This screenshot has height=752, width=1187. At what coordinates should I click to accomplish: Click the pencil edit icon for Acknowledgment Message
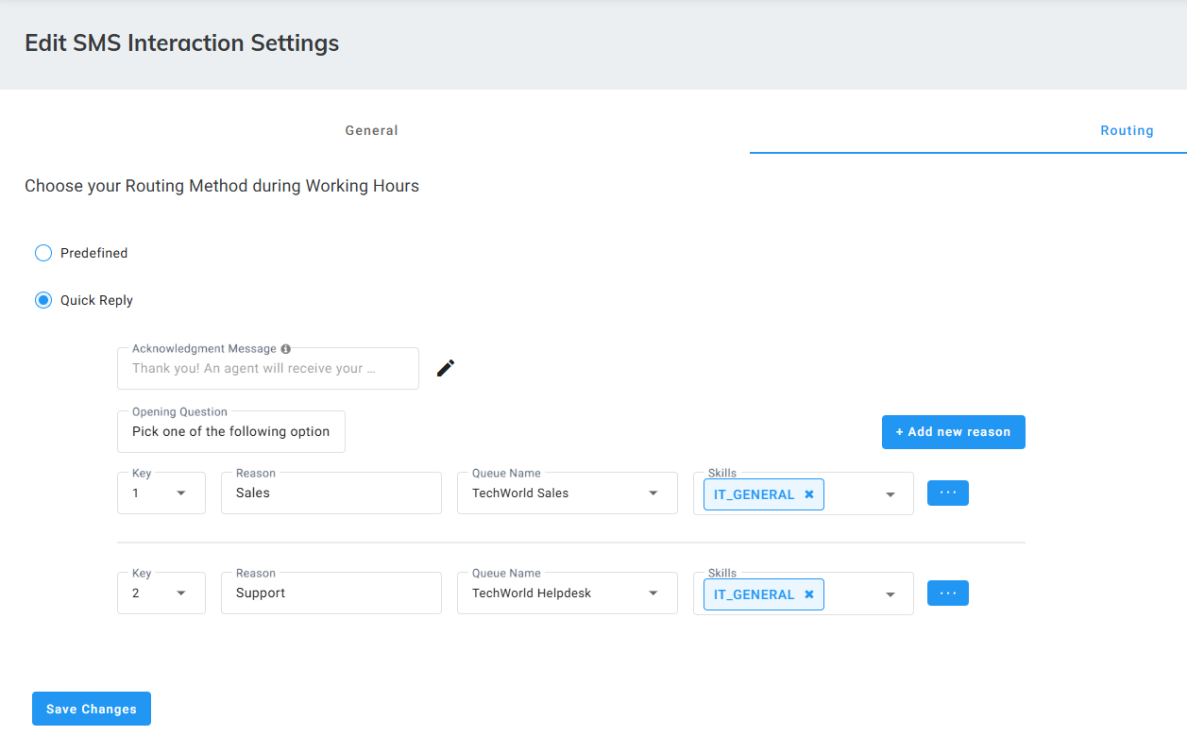coord(446,368)
